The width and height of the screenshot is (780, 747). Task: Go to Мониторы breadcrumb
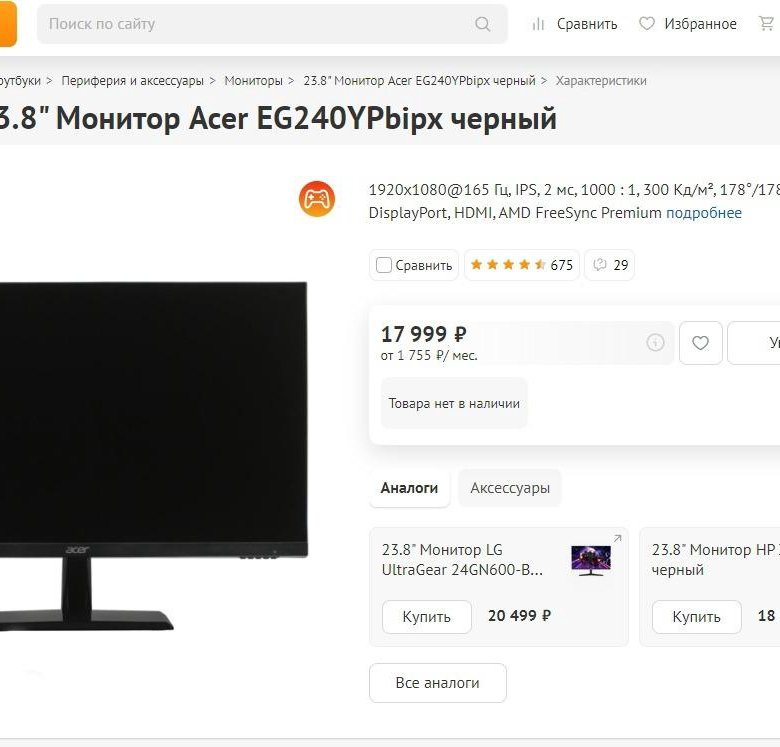pyautogui.click(x=253, y=81)
